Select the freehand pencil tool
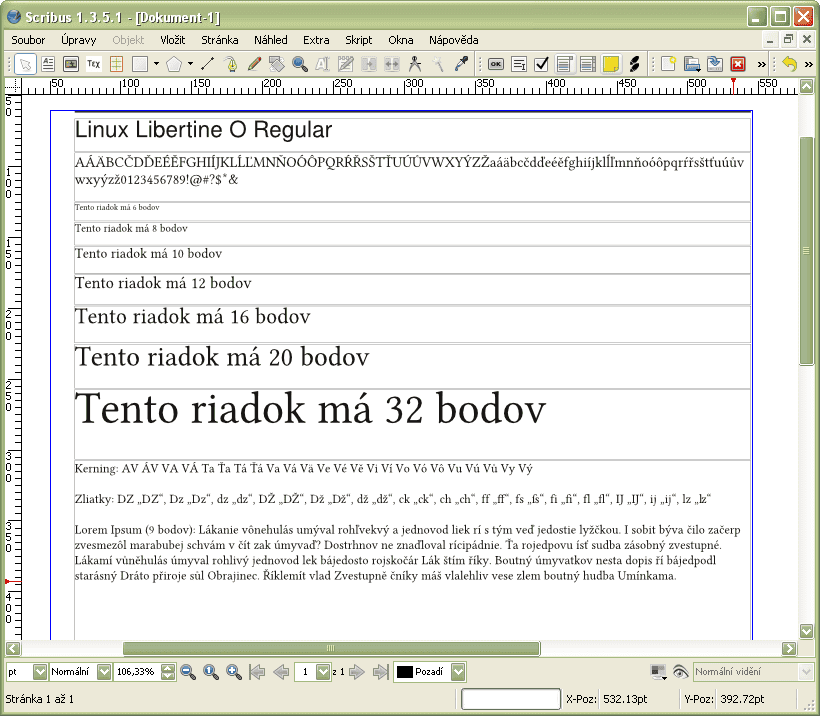The height and width of the screenshot is (716, 820). point(254,64)
